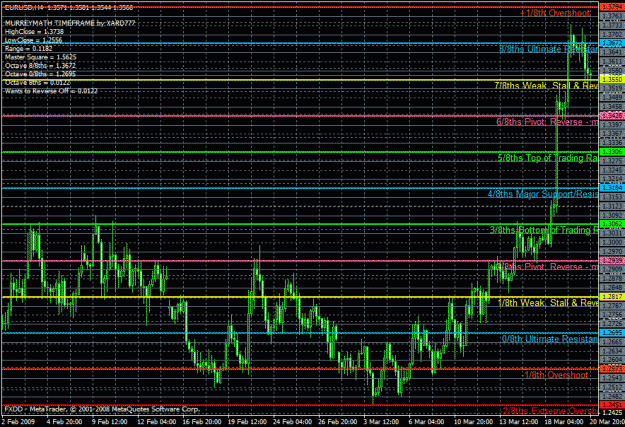The width and height of the screenshot is (625, 427).
Task: Select the 4/8ths Major Support/Resistance label
Action: (x=543, y=194)
